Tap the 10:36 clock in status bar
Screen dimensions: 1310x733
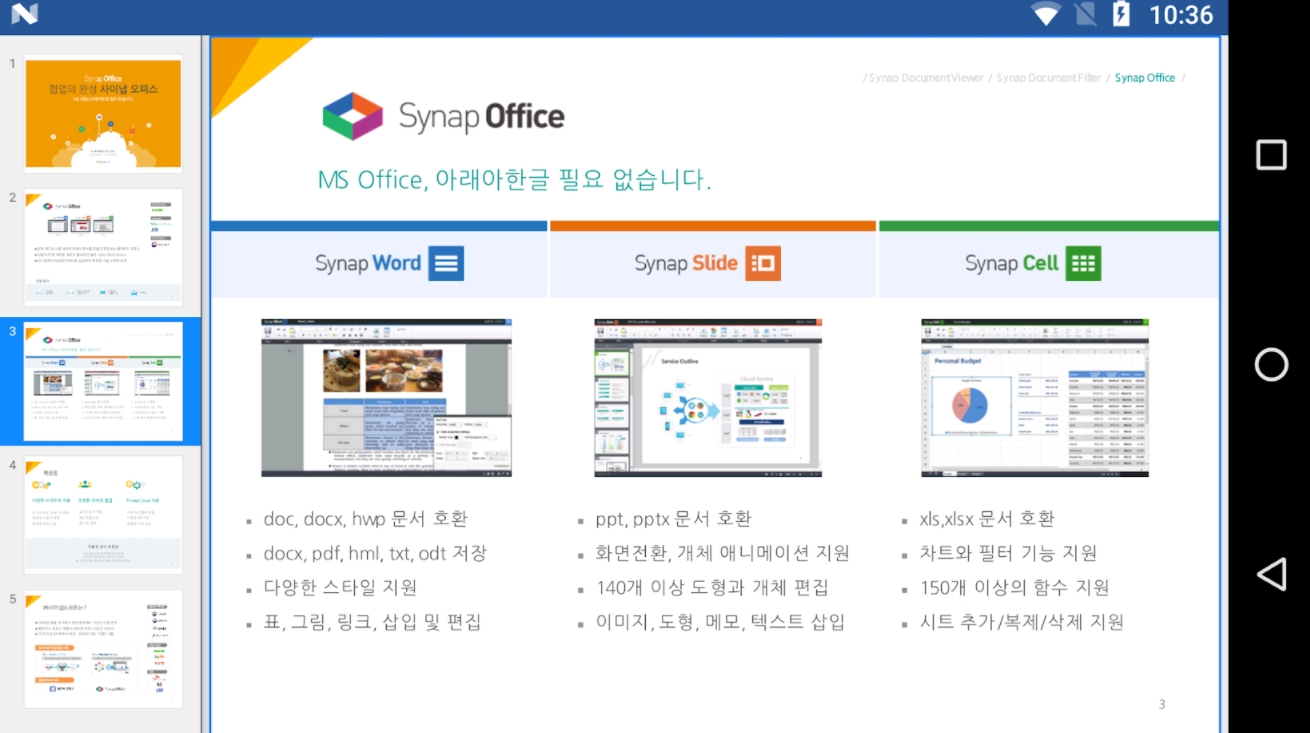pos(1181,15)
